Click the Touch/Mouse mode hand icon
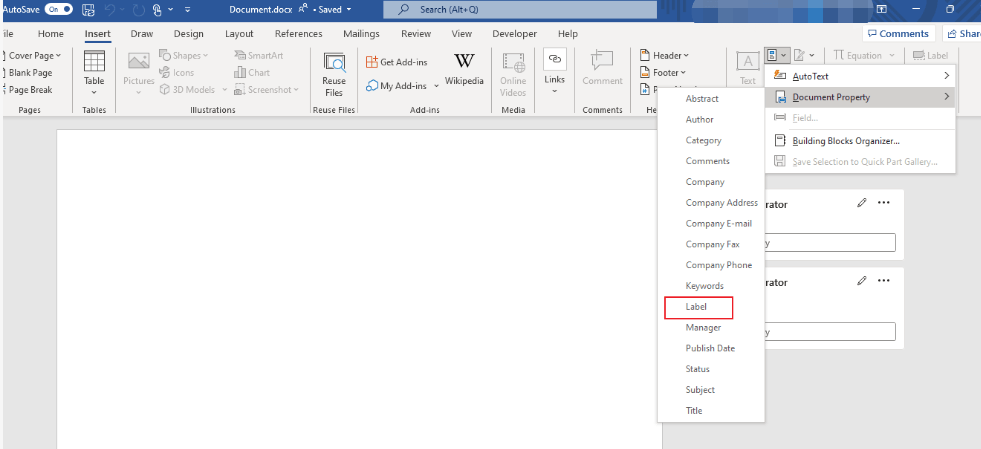The image size is (981, 449). (x=157, y=9)
